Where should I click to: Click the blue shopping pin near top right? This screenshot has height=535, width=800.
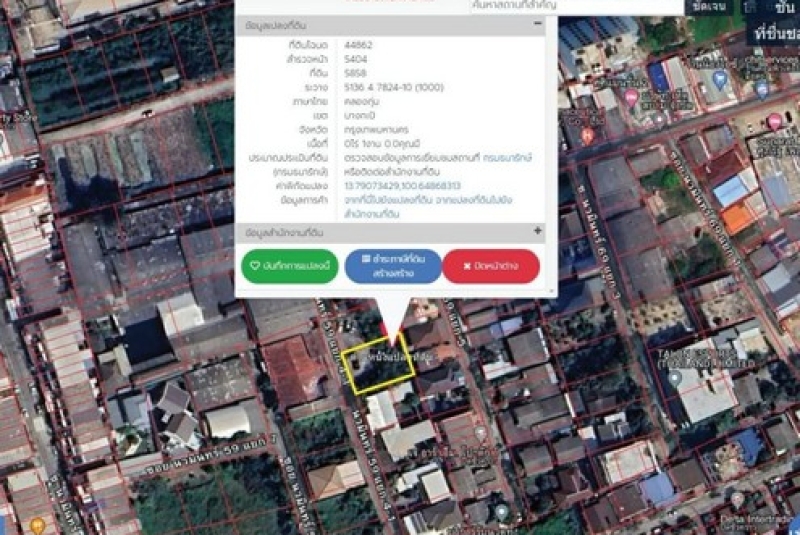click(x=720, y=80)
